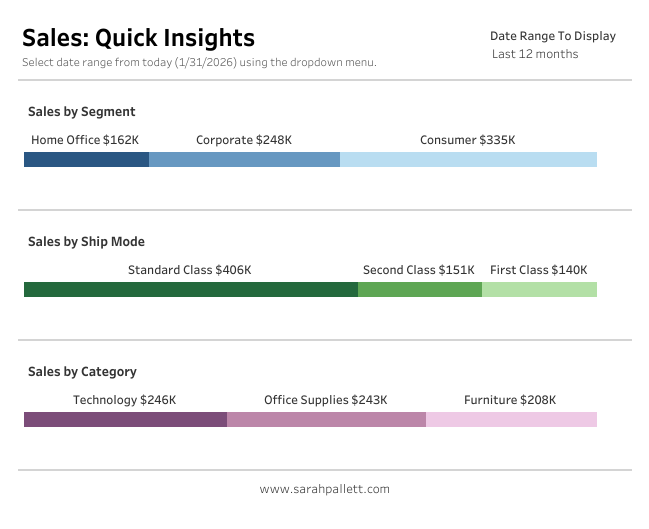Screen dimensions: 649x529
Task: Open the Date Range To Display dropdown
Action: click(x=535, y=54)
